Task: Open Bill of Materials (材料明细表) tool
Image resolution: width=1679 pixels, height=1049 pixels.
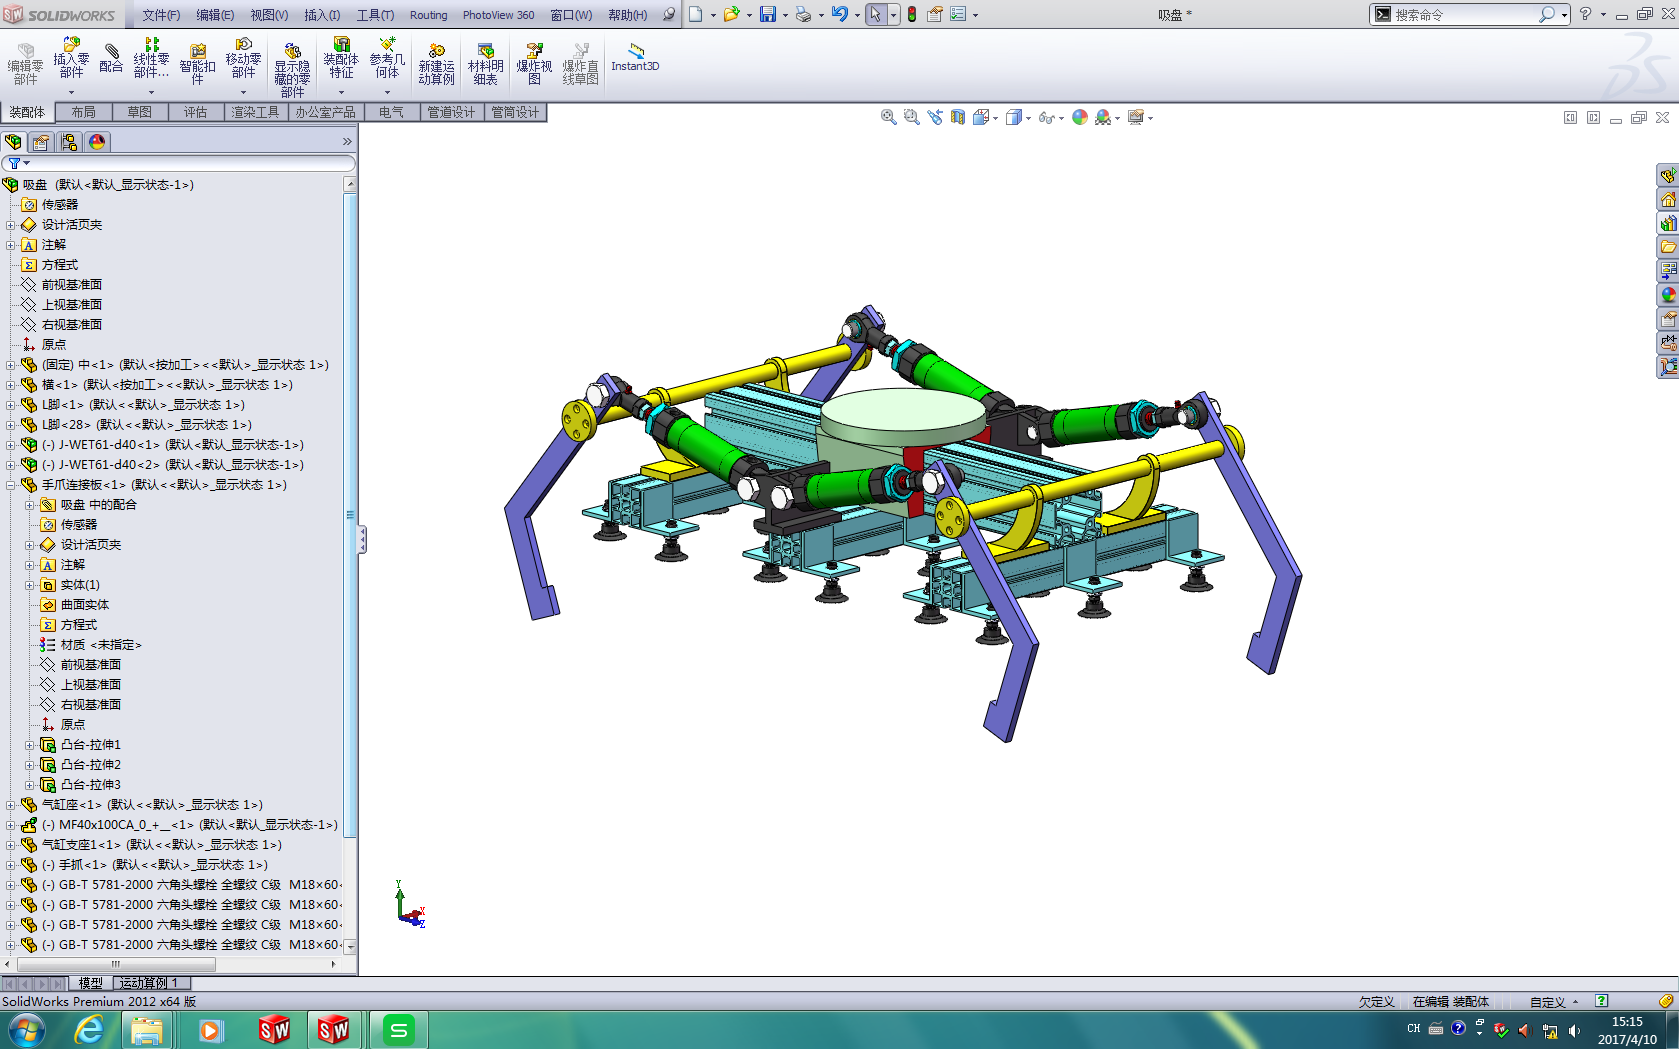Action: click(485, 65)
